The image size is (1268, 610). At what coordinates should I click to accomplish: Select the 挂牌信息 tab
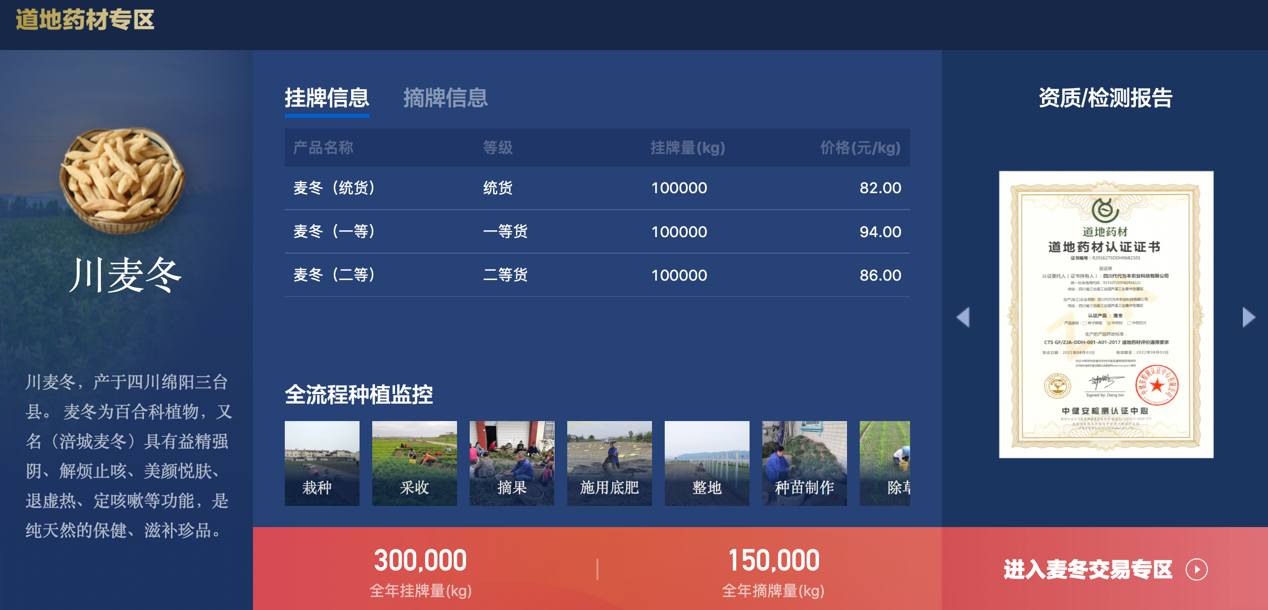(327, 98)
